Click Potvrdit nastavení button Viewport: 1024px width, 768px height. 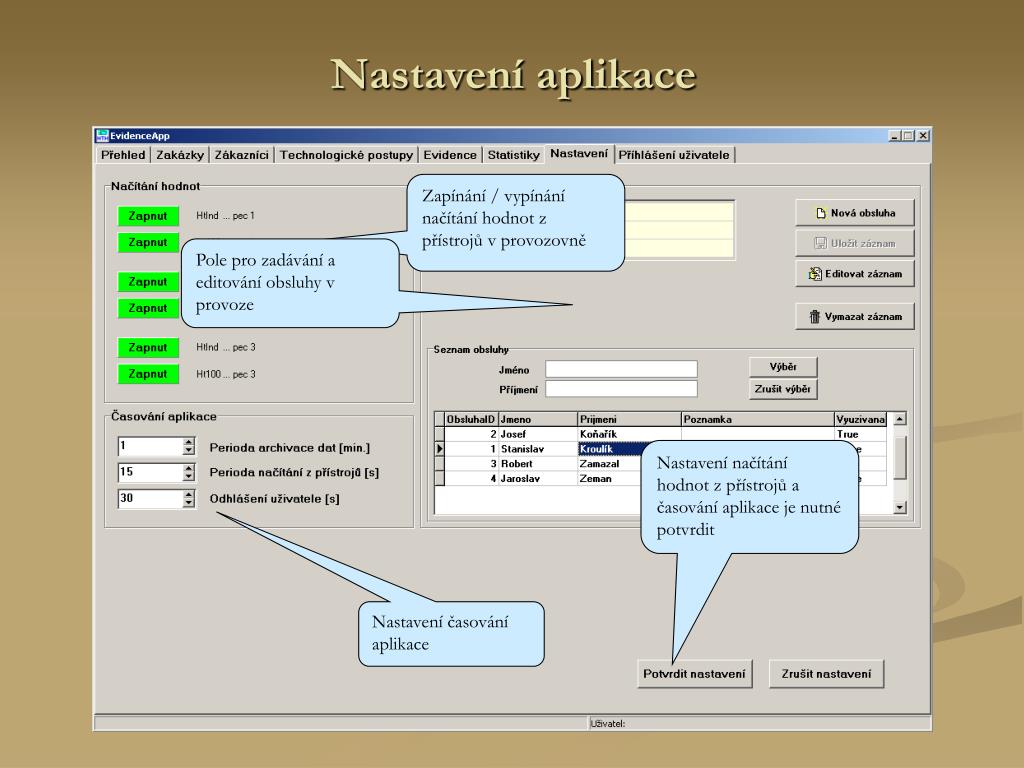[x=694, y=674]
